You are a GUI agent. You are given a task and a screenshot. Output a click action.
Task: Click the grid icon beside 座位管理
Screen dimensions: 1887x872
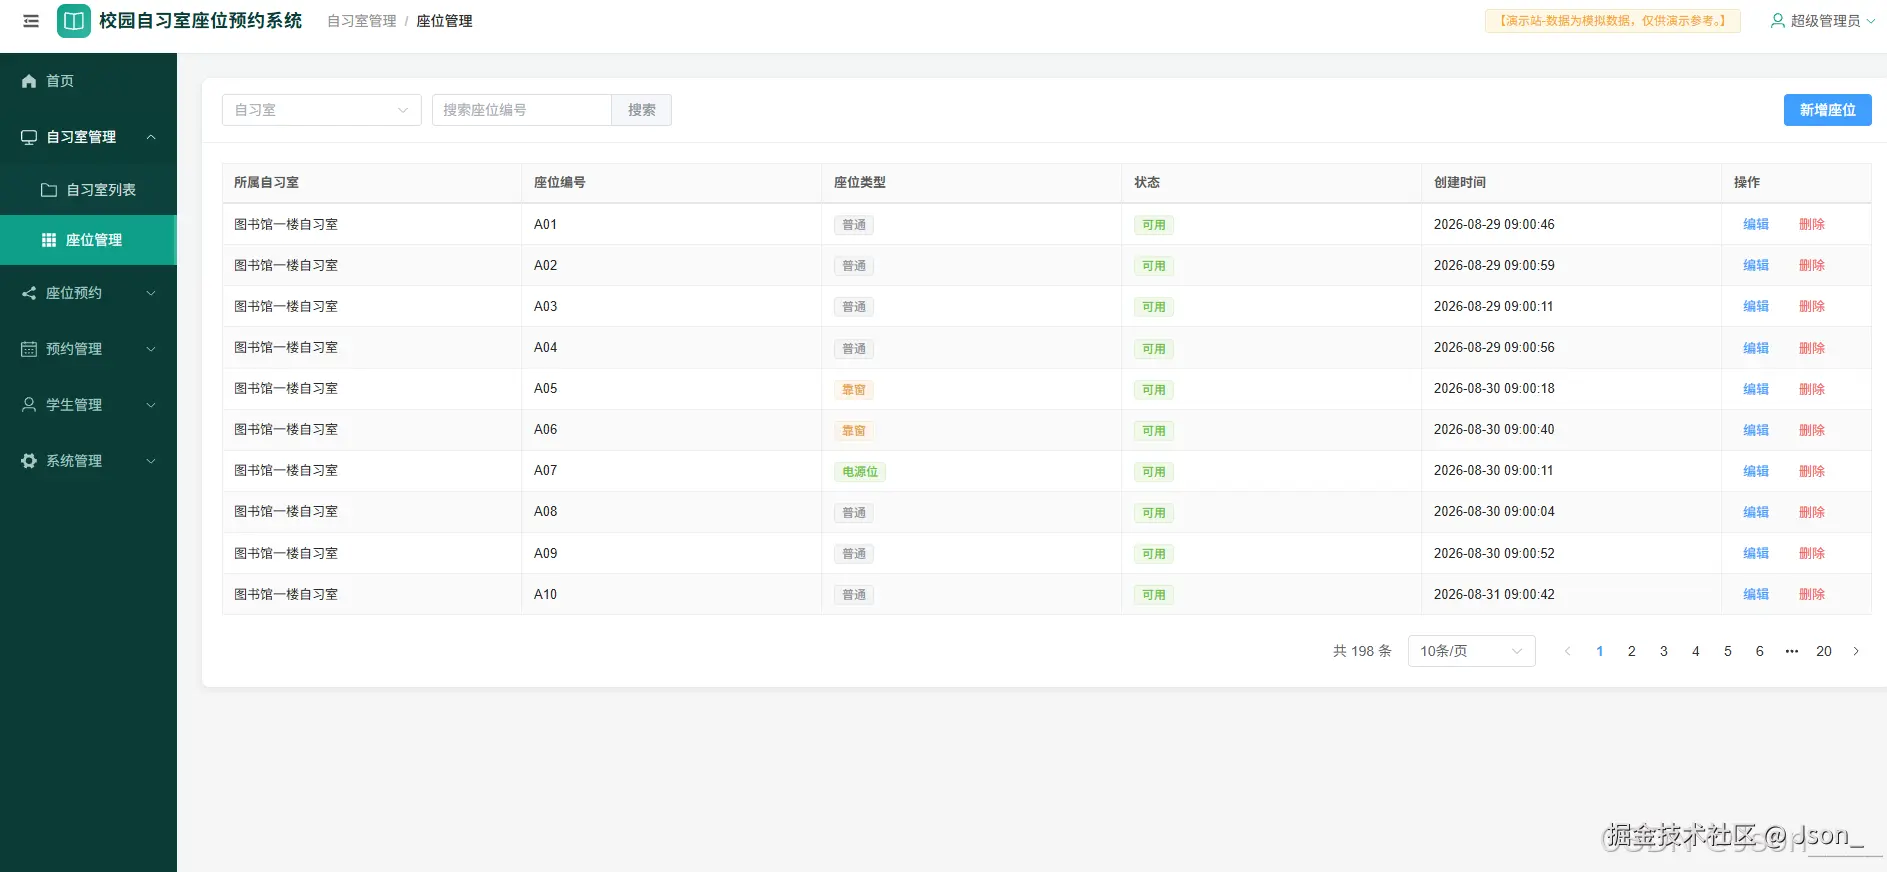(48, 240)
